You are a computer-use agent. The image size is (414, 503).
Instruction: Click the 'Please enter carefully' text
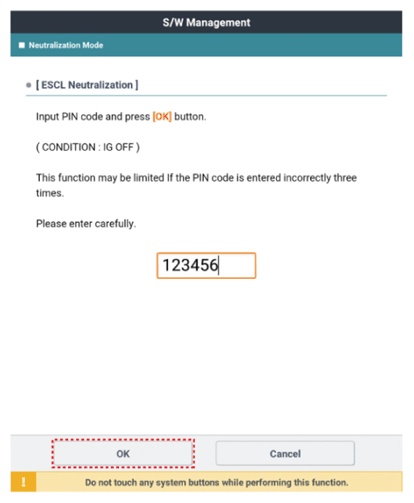(86, 223)
